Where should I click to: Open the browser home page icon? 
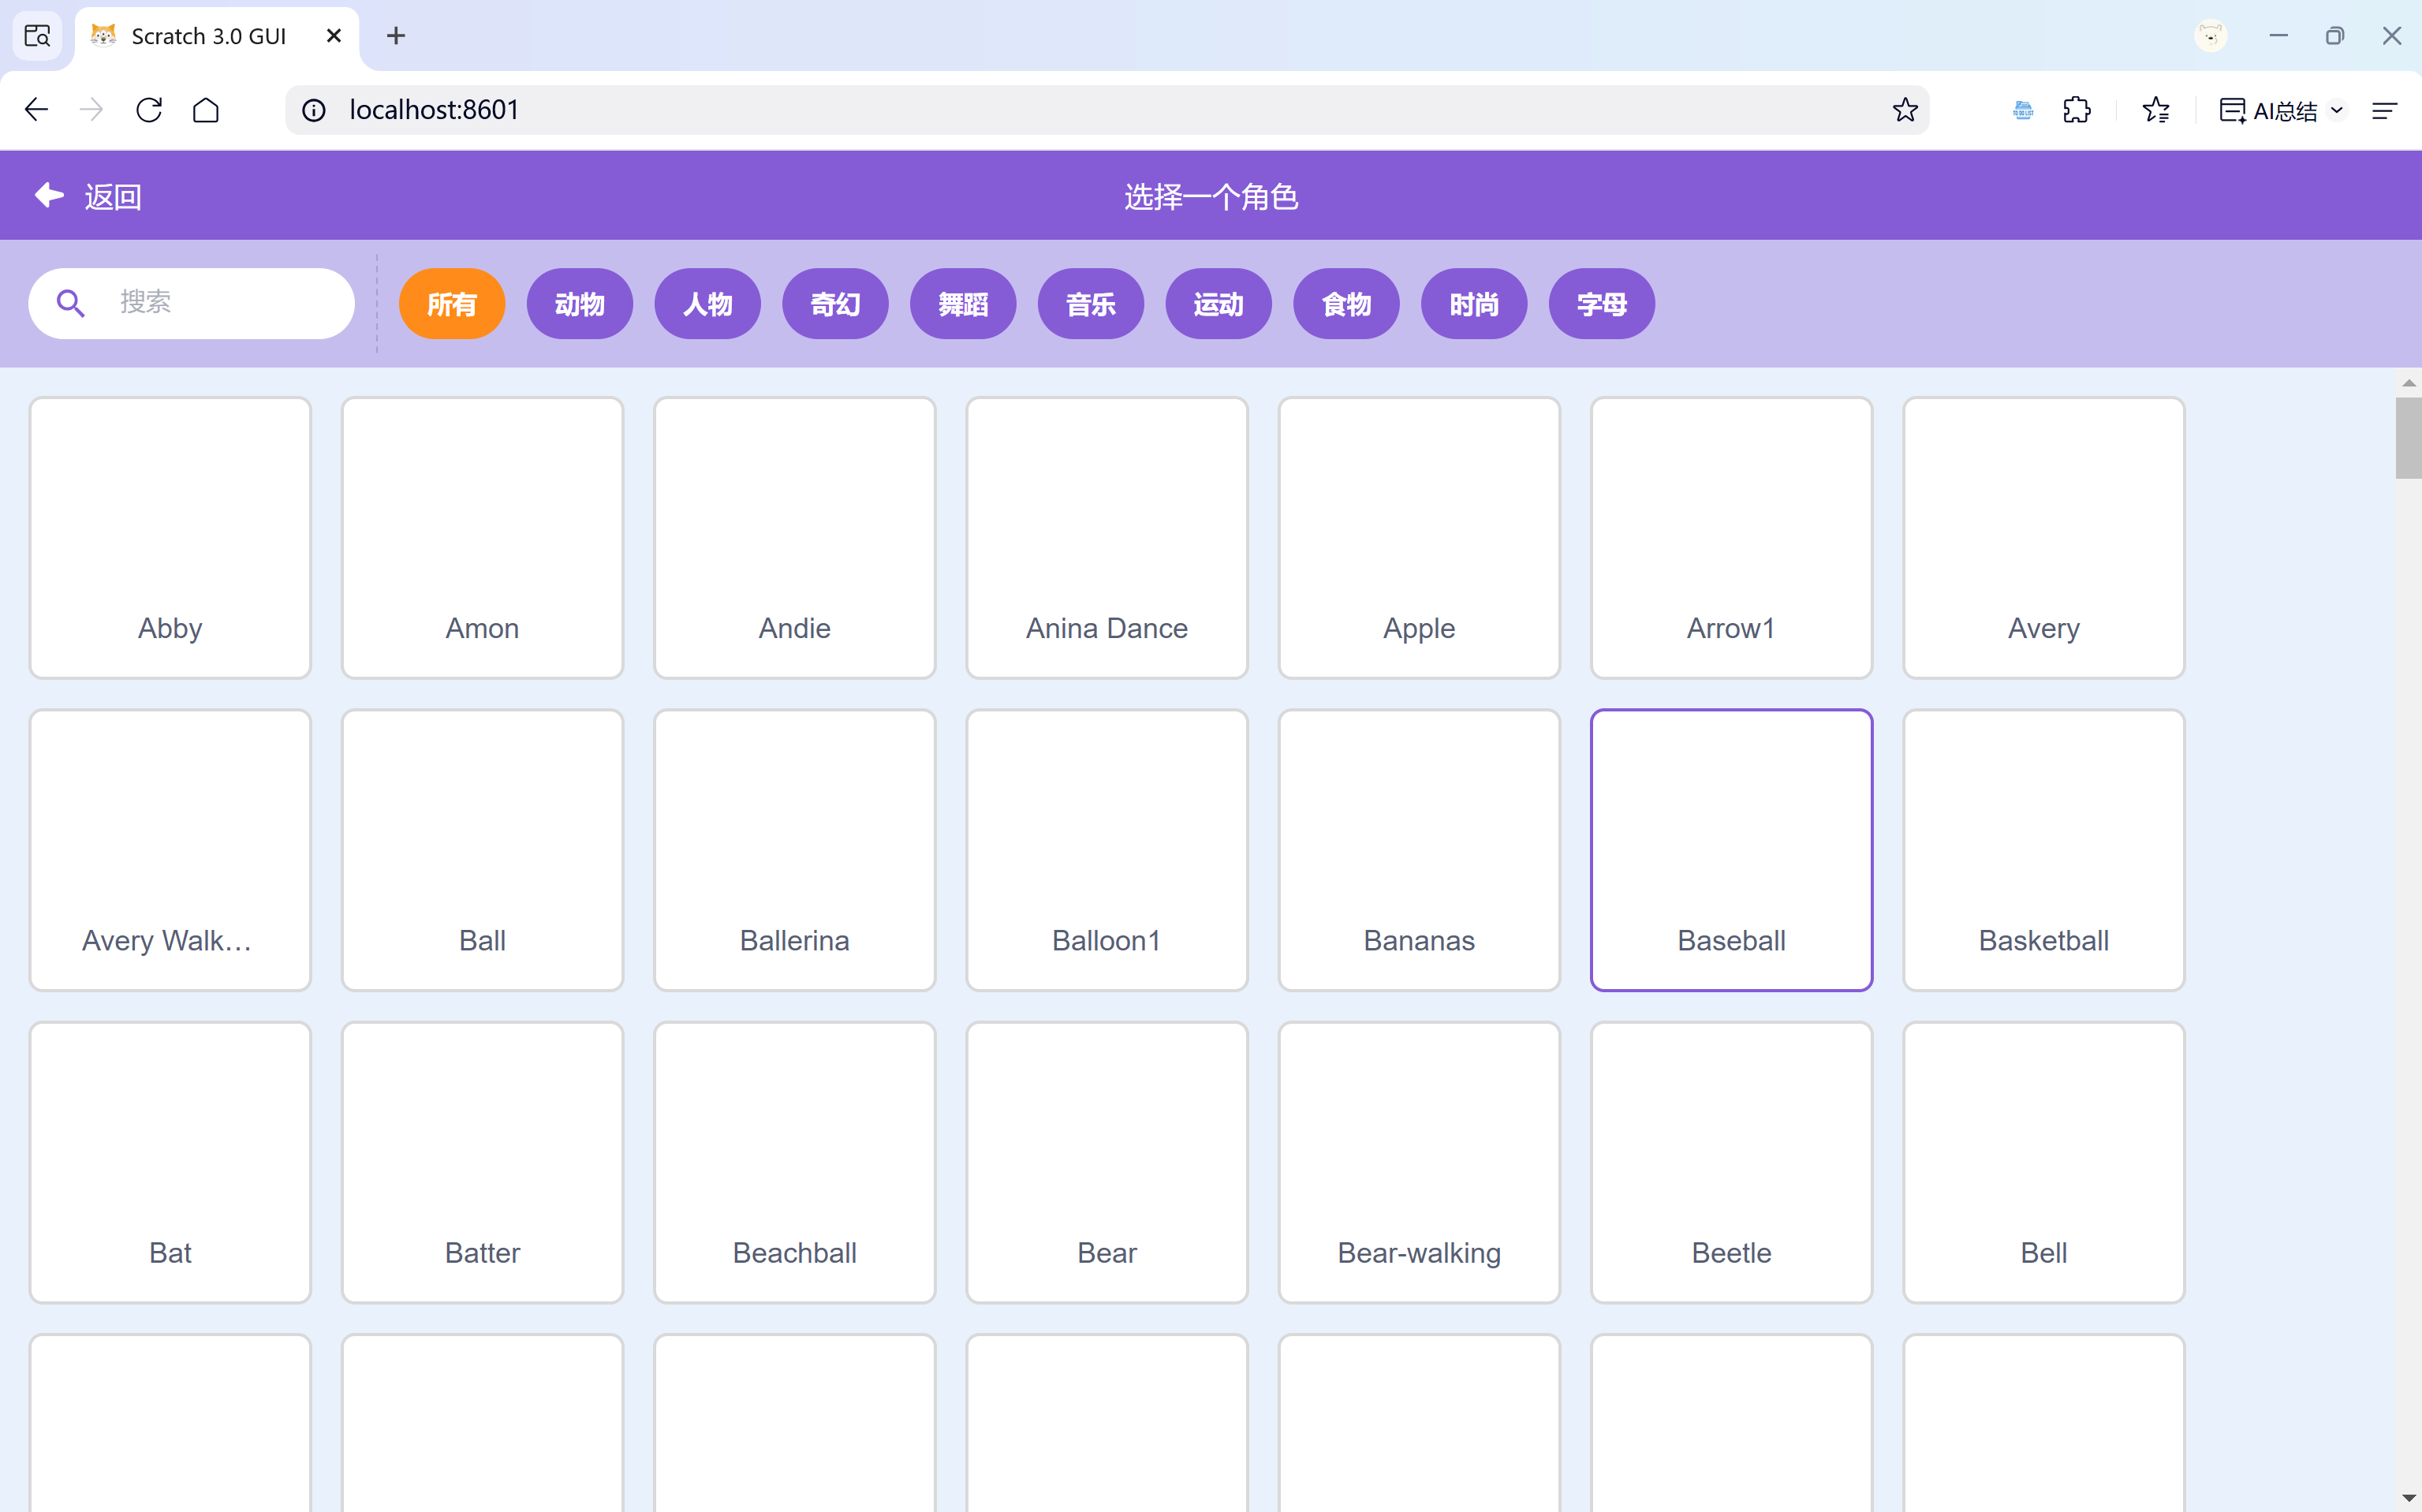point(206,110)
